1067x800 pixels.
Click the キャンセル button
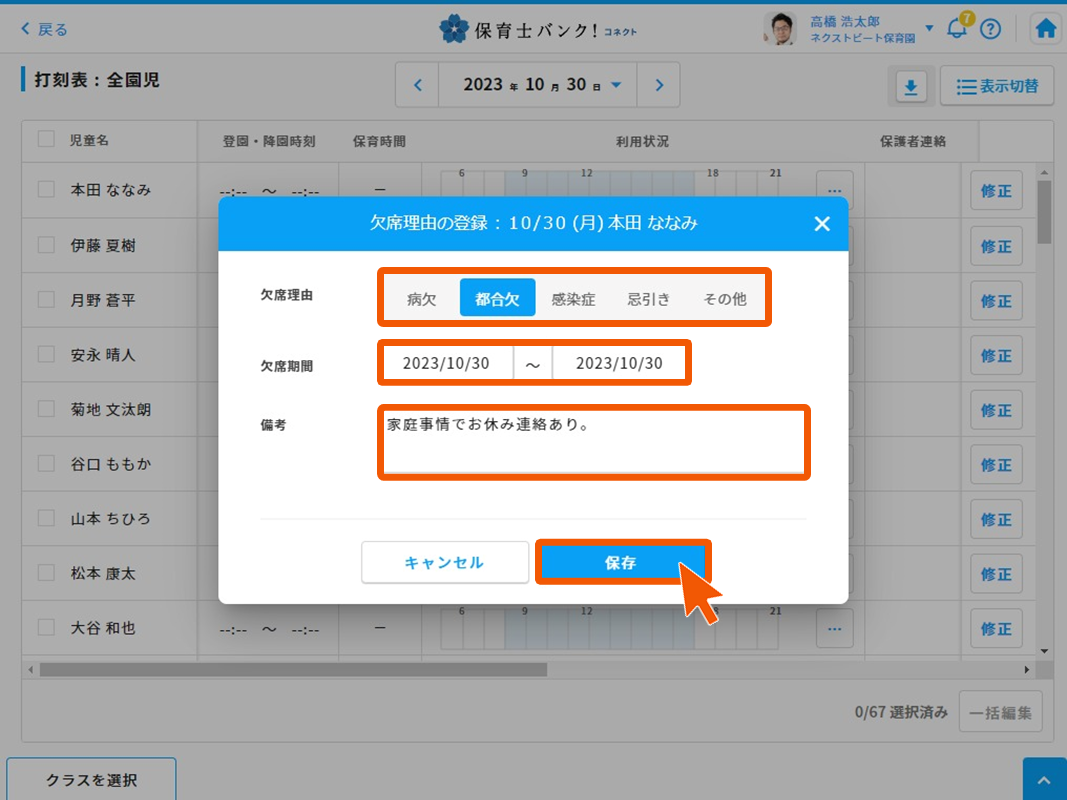click(444, 563)
